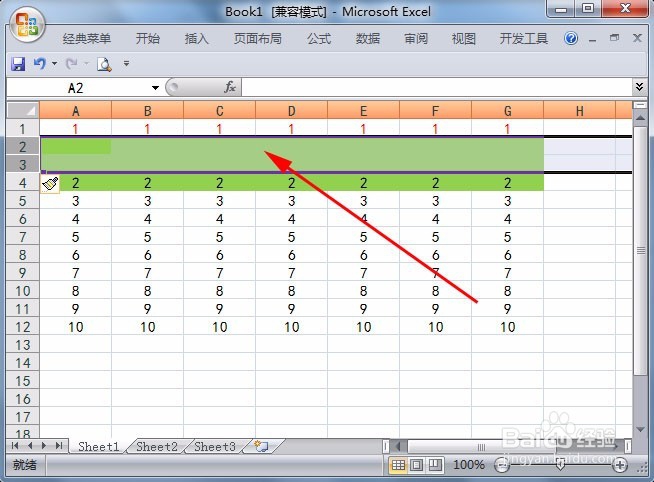
Task: Click cell C8 containing 6
Action: pyautogui.click(x=220, y=255)
